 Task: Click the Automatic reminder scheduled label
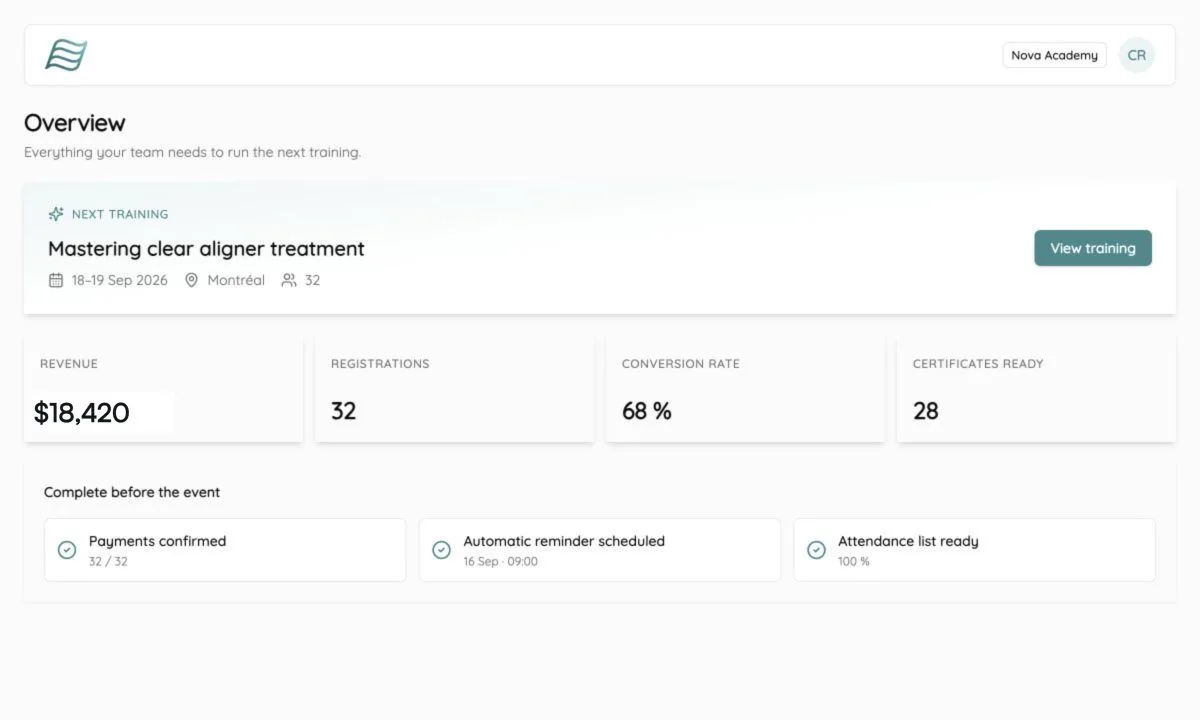(x=564, y=541)
